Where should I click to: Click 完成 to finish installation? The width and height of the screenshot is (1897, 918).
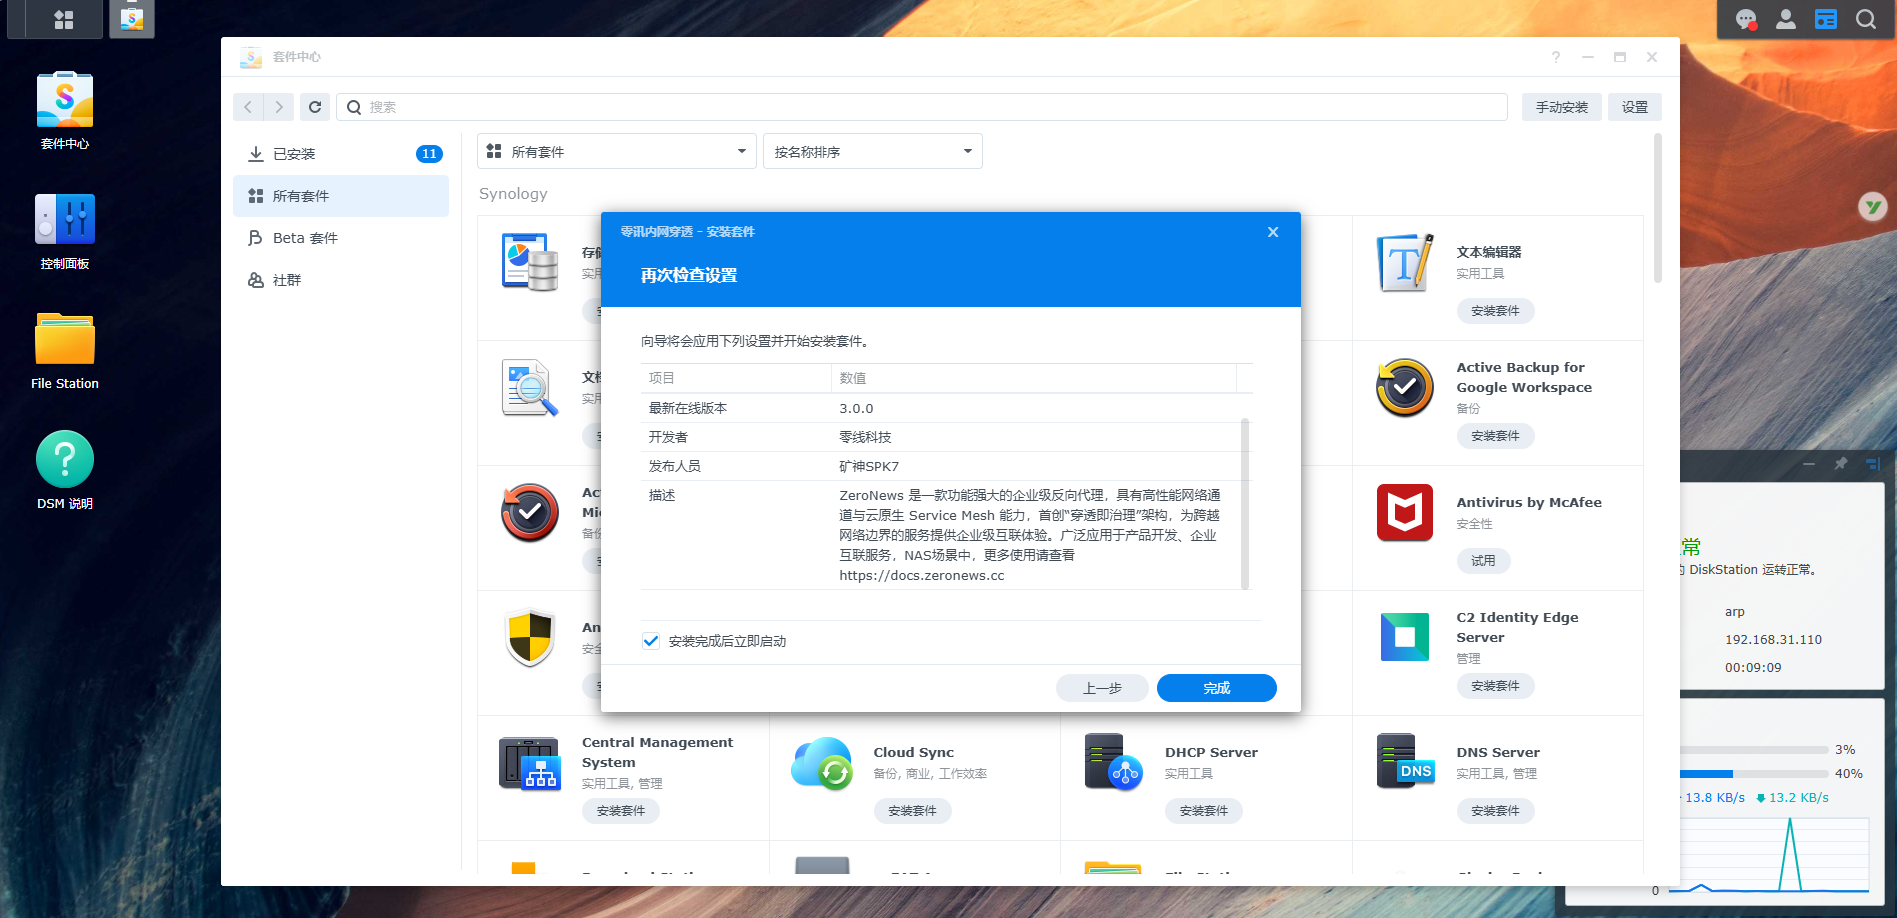(x=1216, y=688)
